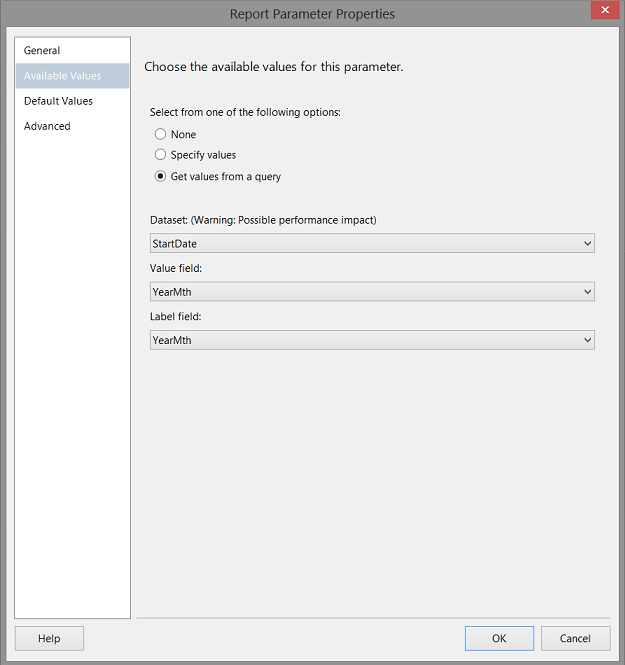Select Get values from a query
The width and height of the screenshot is (625, 665).
click(x=161, y=177)
